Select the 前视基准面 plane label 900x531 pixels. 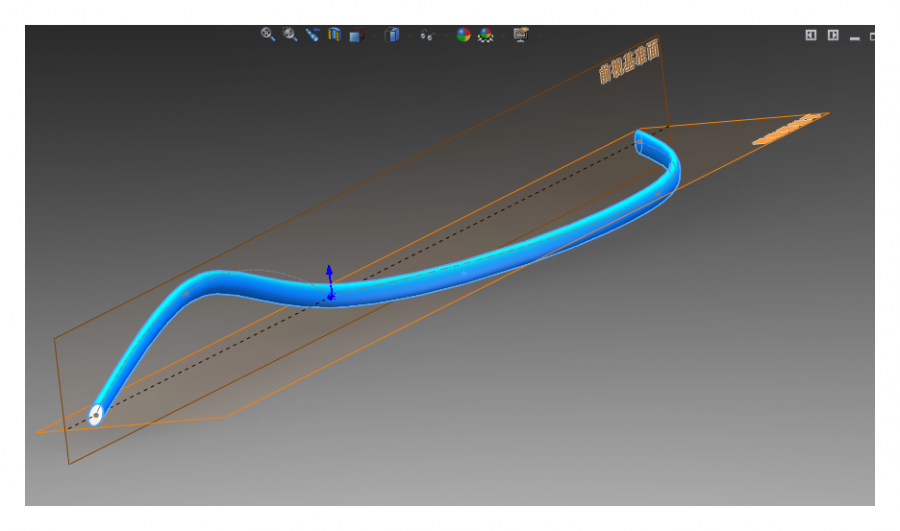pos(629,63)
